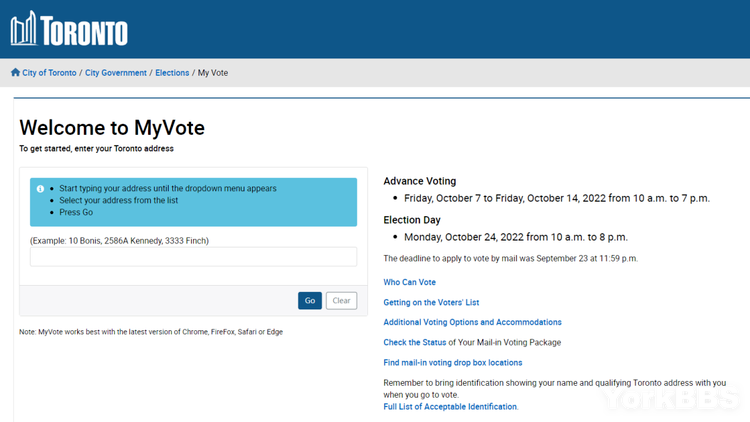
Task: View Additional Voting Options and Accommodations
Action: coord(472,323)
